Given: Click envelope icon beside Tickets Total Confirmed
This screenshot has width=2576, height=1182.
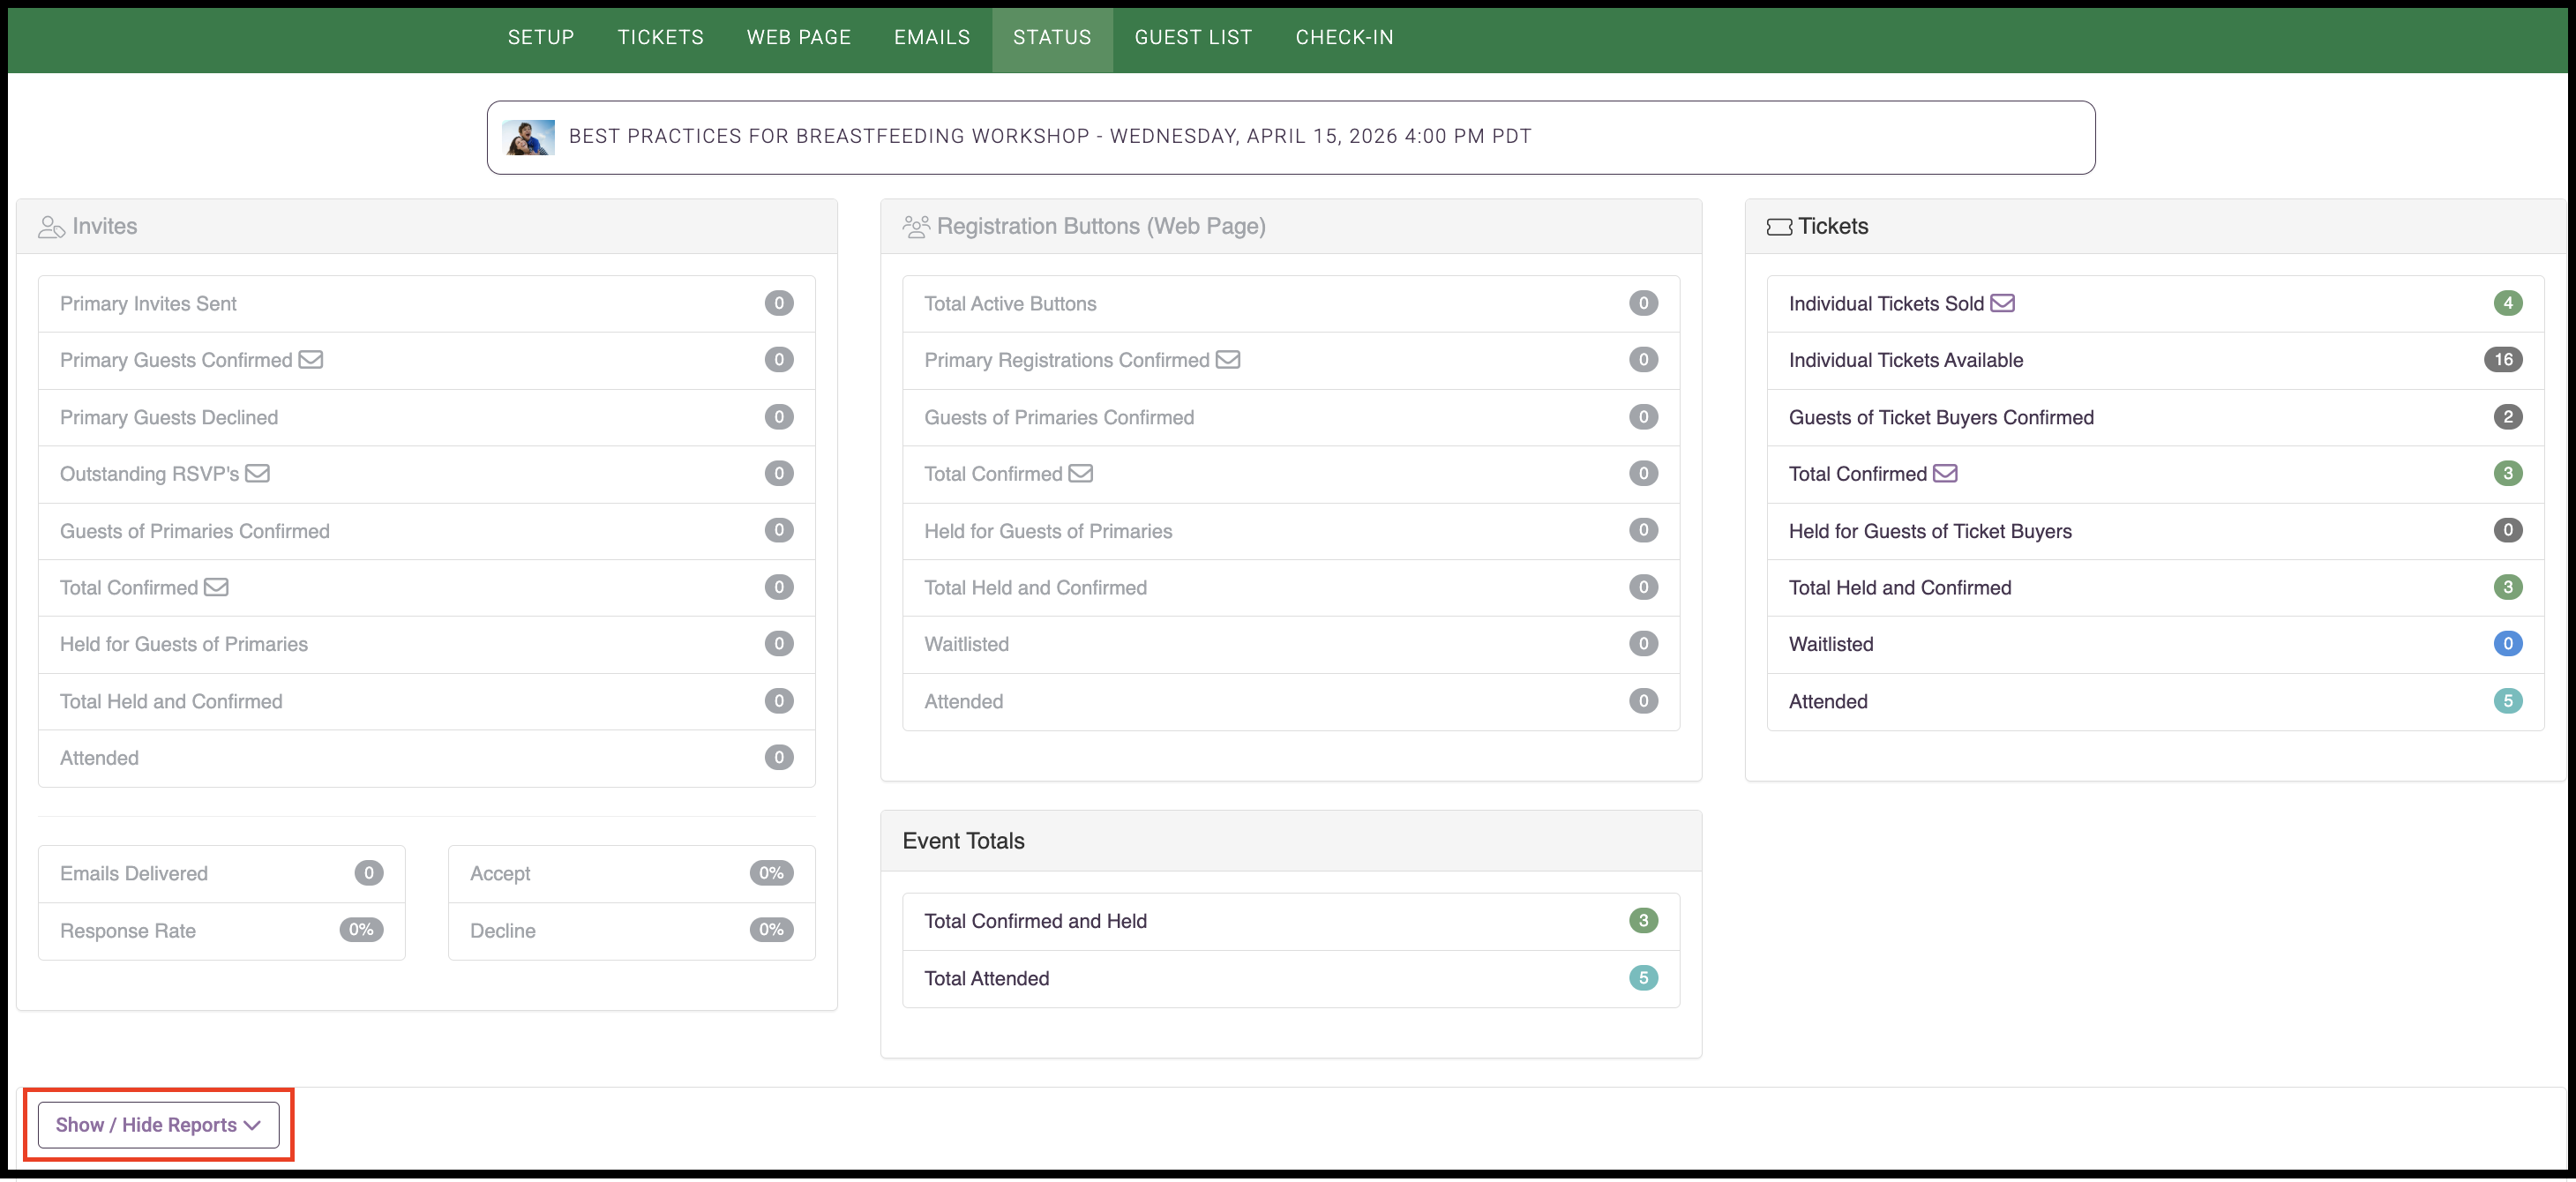Looking at the screenshot, I should click(1945, 473).
